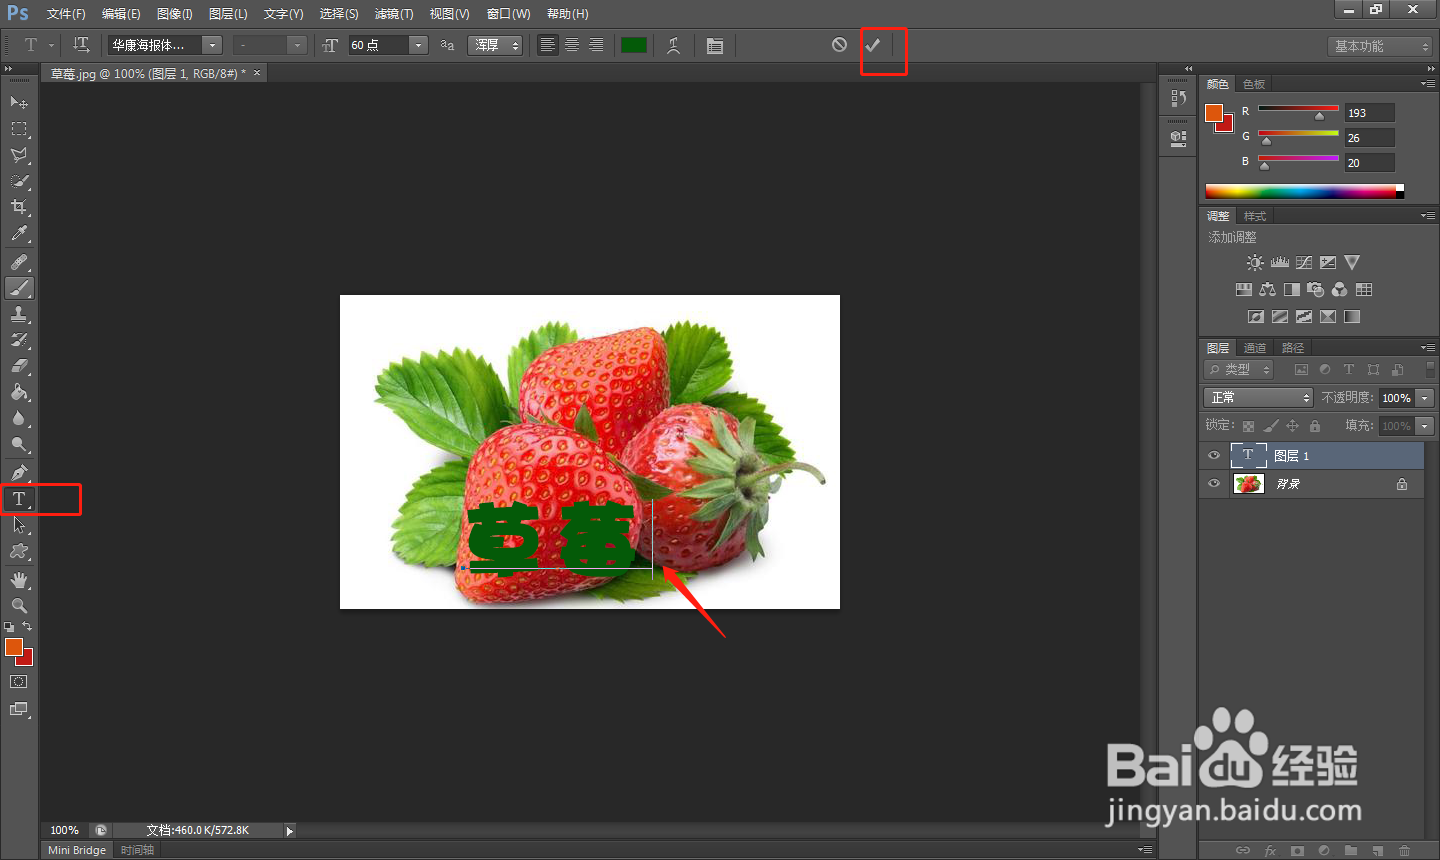Select the Quick Selection tool

click(19, 181)
